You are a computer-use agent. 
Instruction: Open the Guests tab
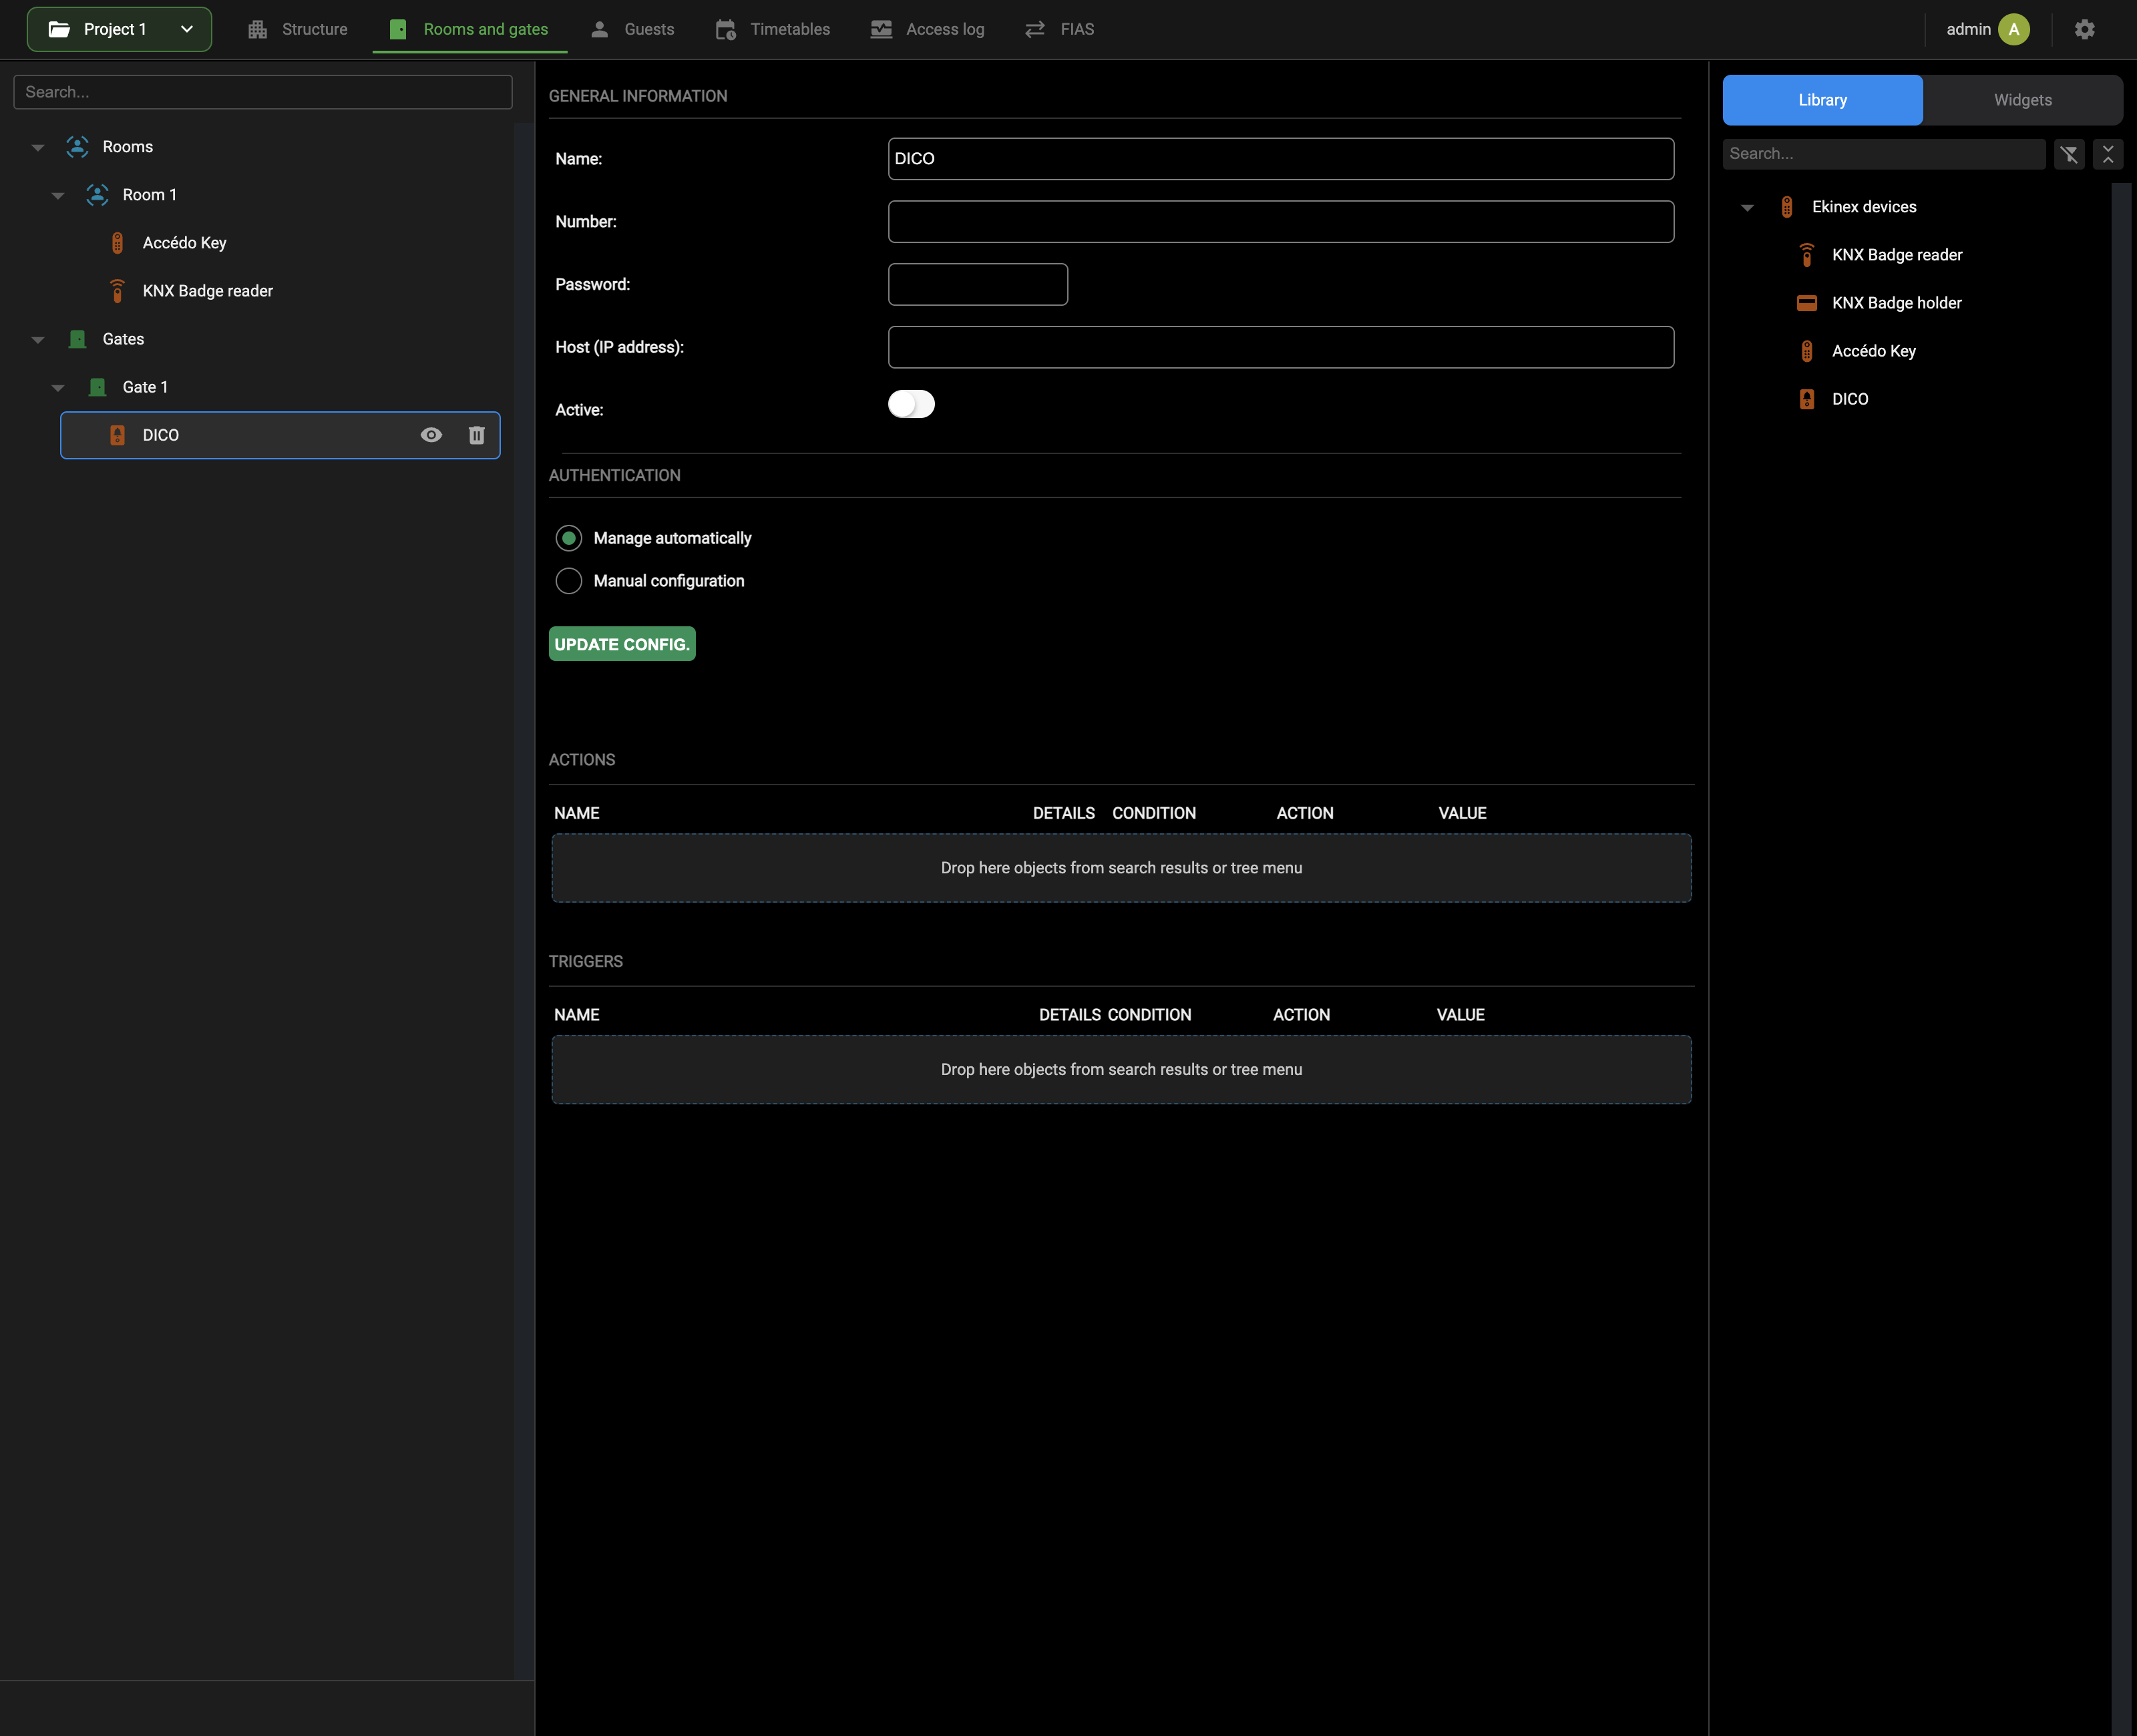click(632, 30)
